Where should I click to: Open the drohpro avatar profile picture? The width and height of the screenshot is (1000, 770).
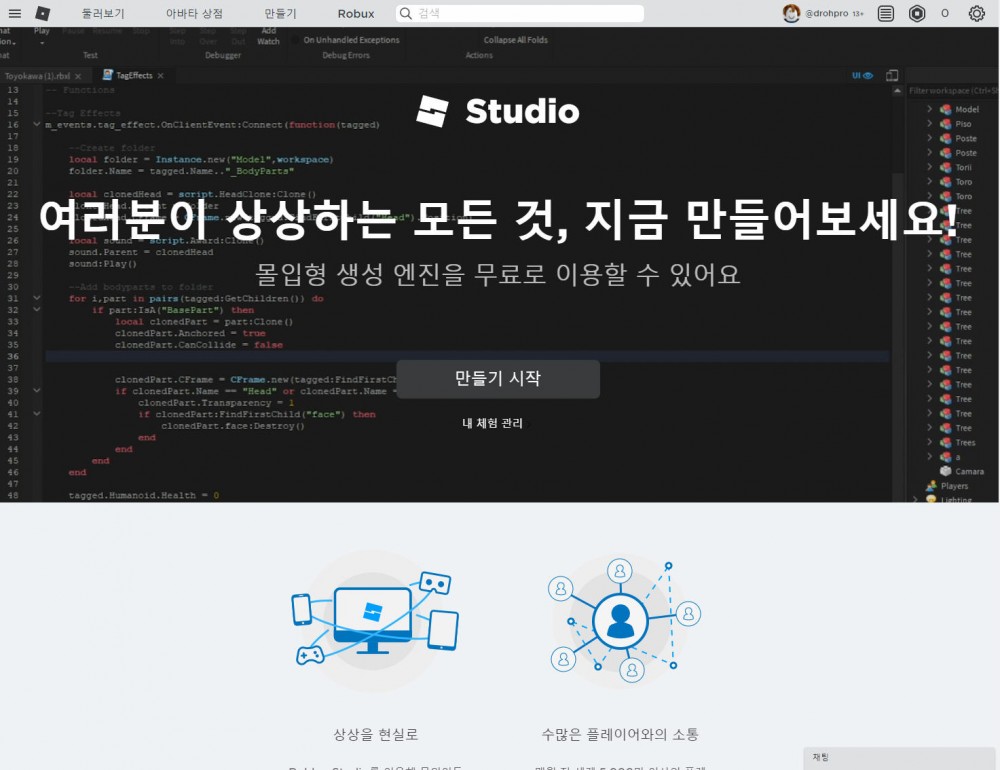(x=791, y=13)
